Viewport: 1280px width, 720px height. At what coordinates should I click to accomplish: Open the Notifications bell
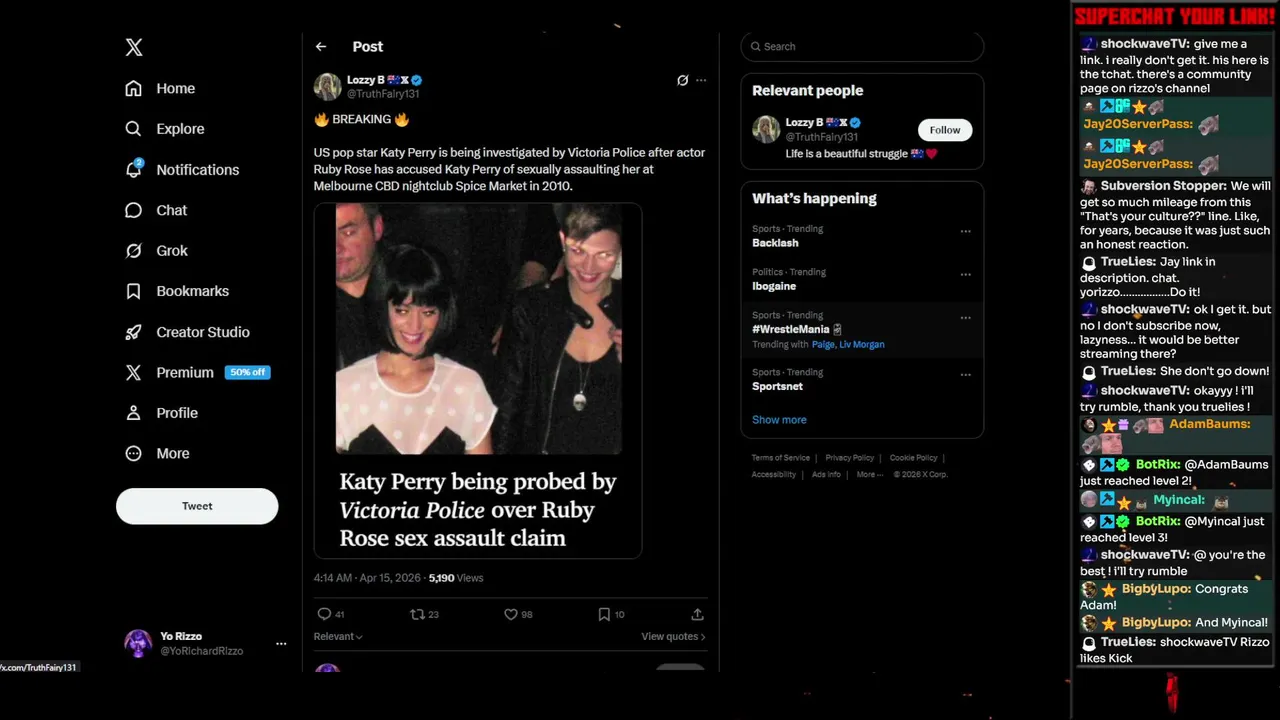point(134,169)
